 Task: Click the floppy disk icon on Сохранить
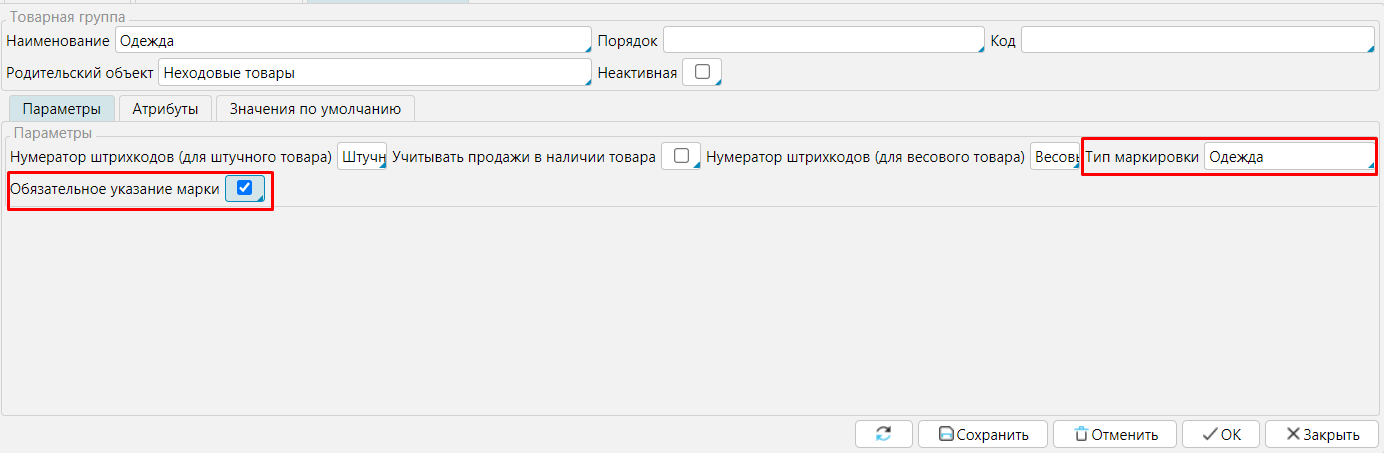tap(945, 434)
